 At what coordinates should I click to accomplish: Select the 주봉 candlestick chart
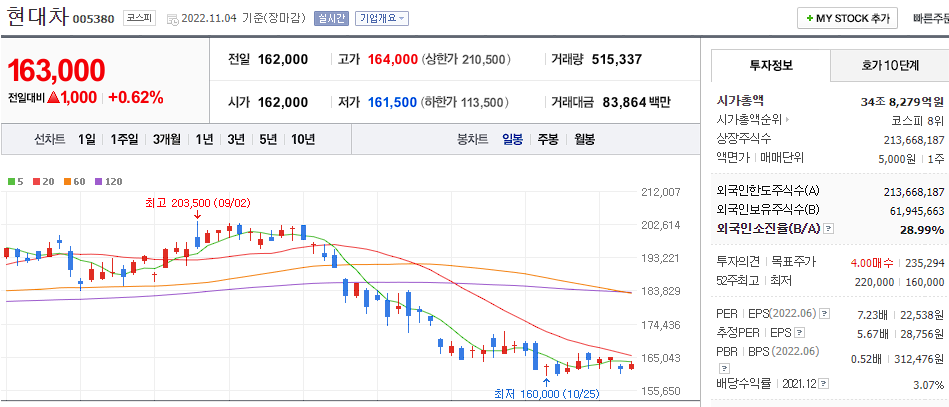[548, 139]
